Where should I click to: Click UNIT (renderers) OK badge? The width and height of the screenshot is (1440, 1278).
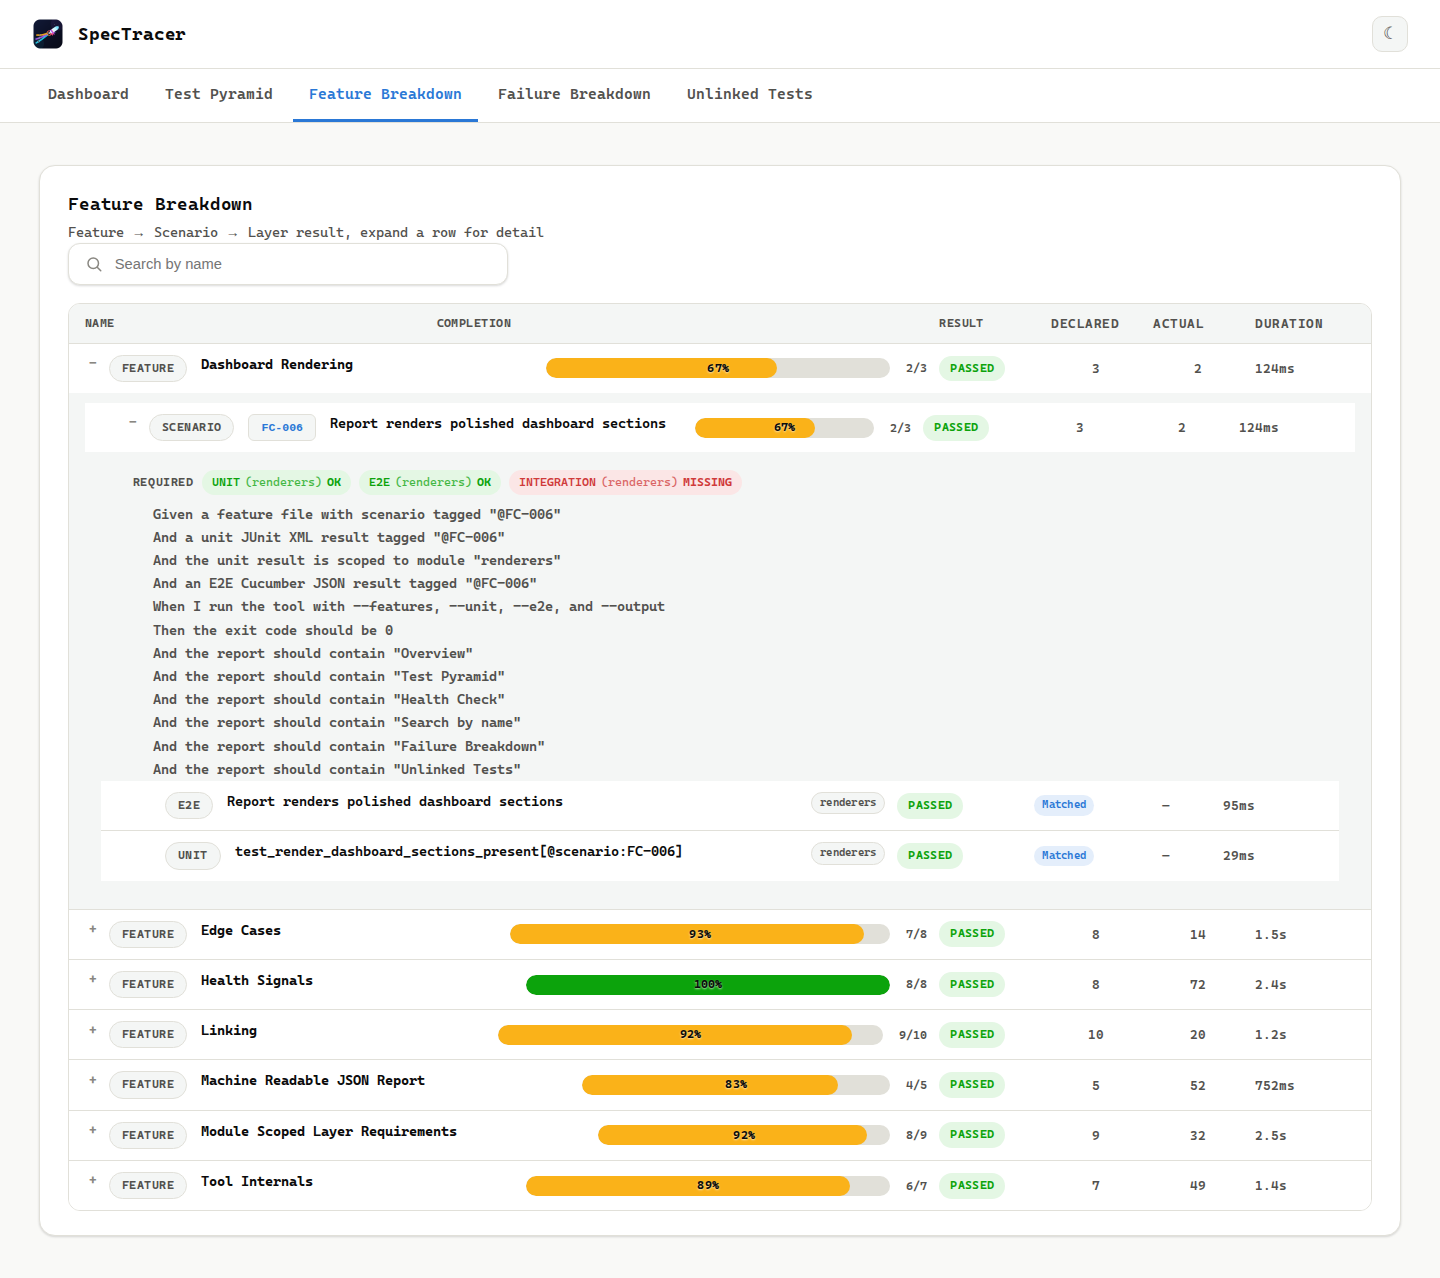point(276,482)
